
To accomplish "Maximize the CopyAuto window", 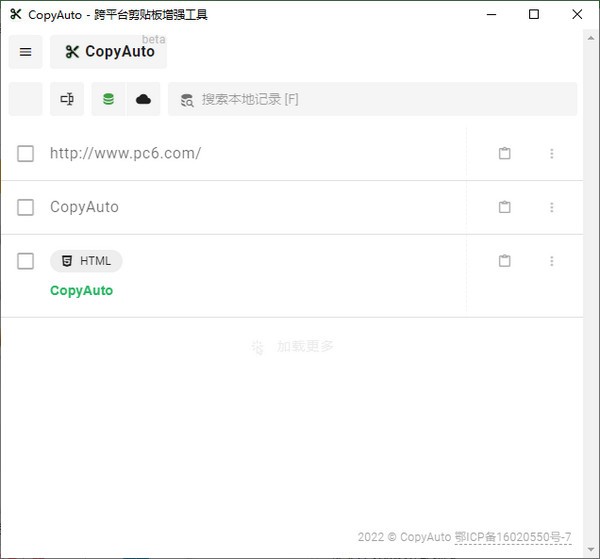I will pos(534,15).
